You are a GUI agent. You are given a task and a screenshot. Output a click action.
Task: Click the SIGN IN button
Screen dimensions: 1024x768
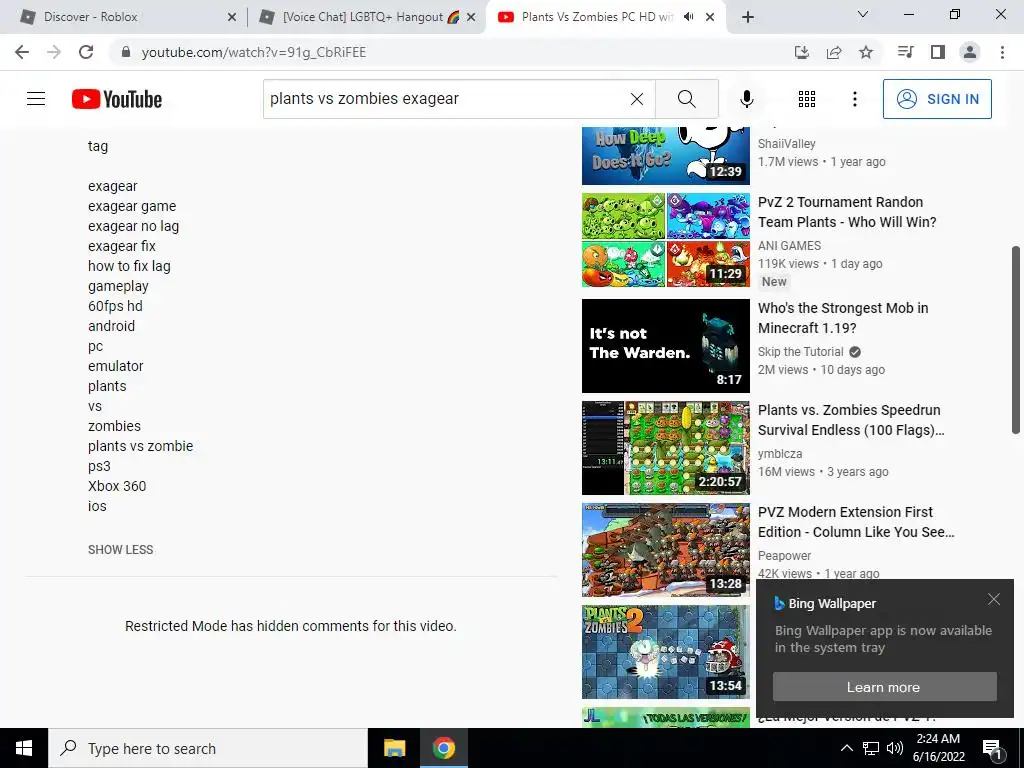(x=937, y=99)
